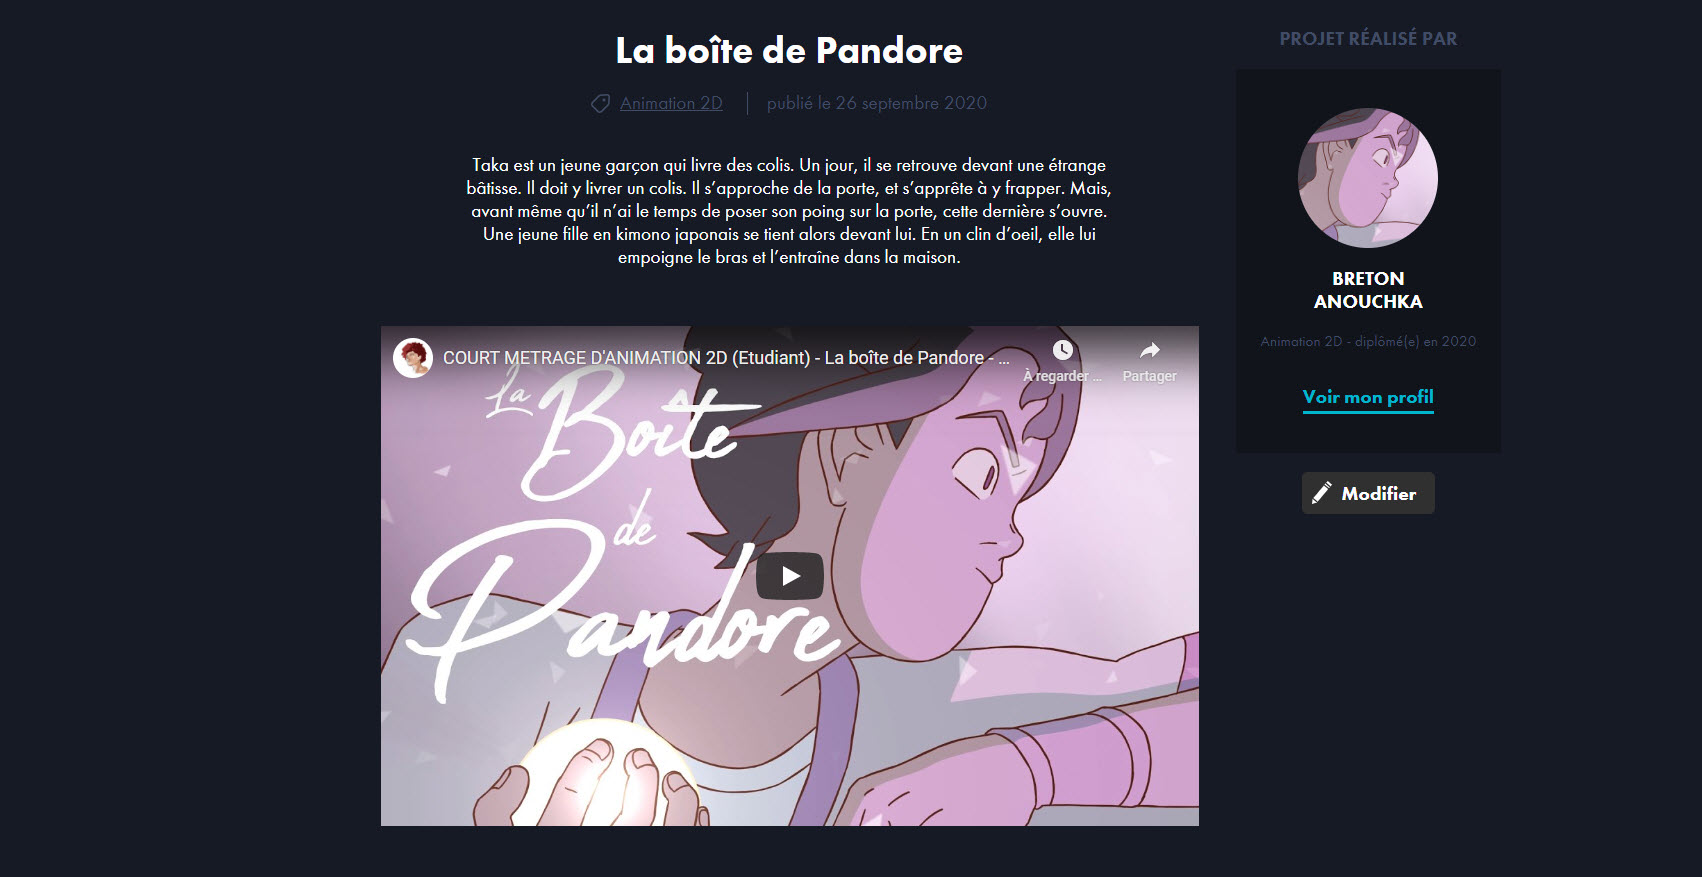Screen dimensions: 1702x877
Task: Click the project description paragraph
Action: point(789,211)
